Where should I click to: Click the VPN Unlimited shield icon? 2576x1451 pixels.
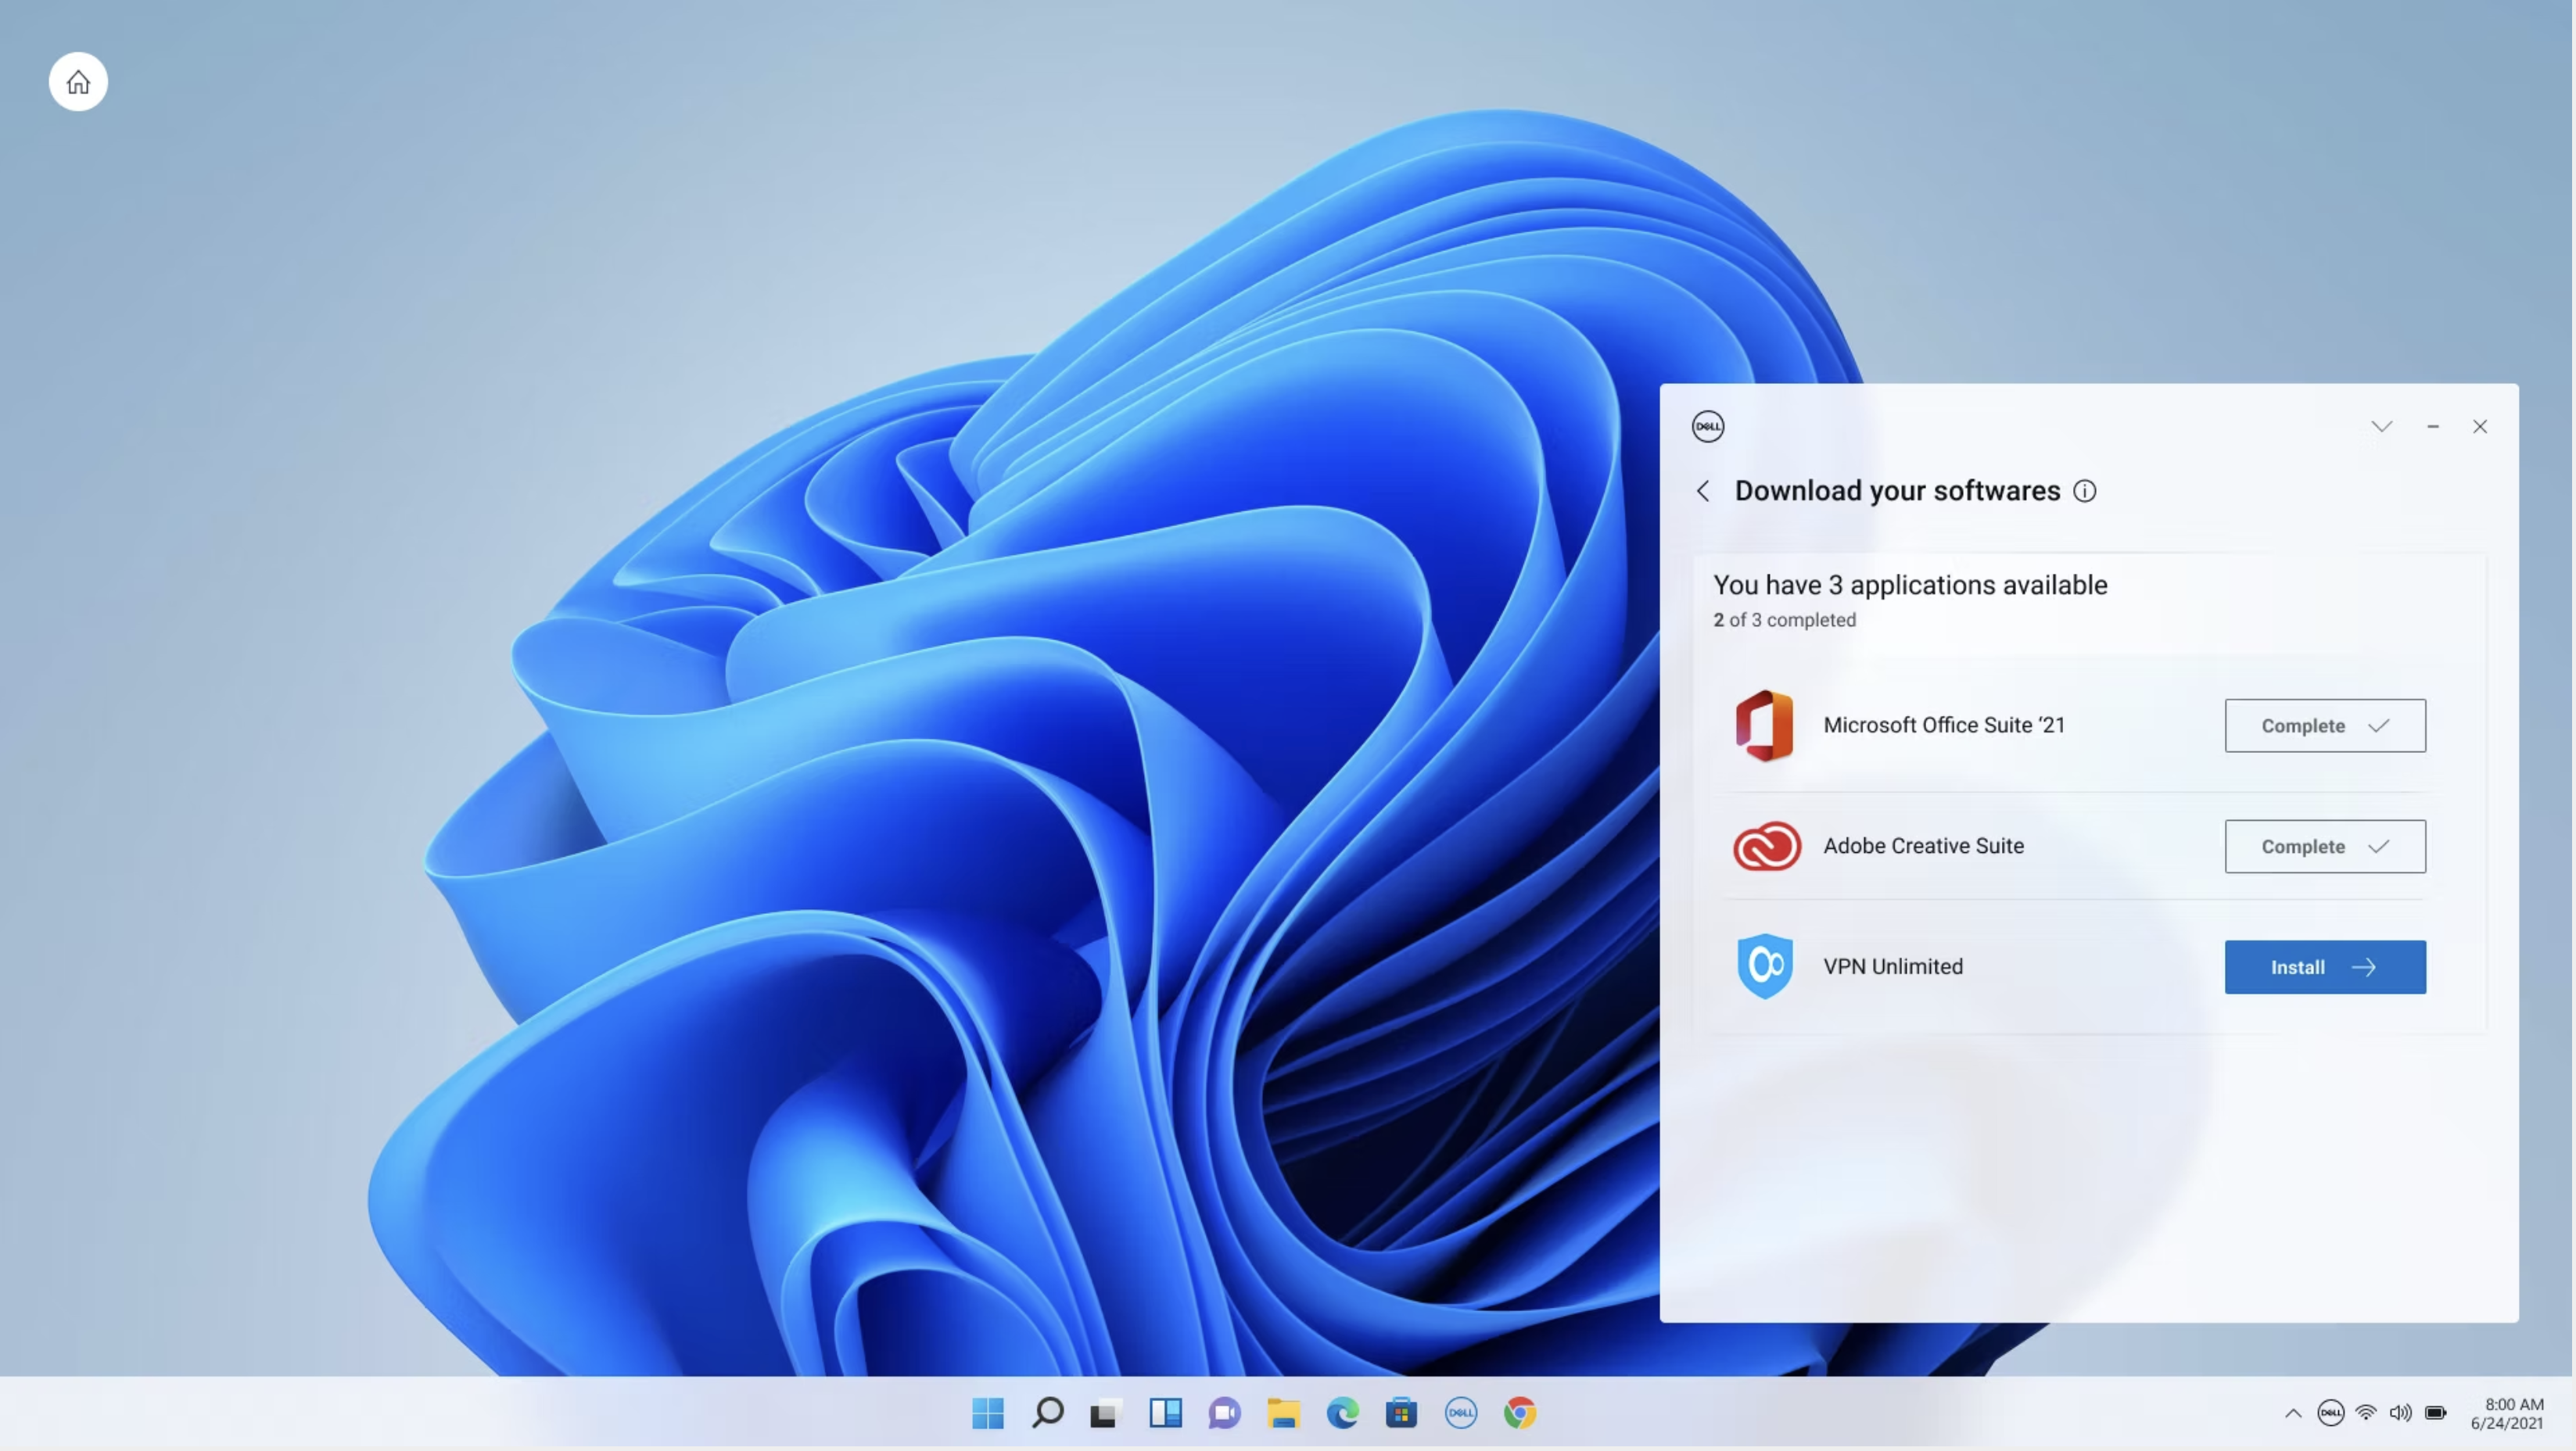pyautogui.click(x=1765, y=966)
